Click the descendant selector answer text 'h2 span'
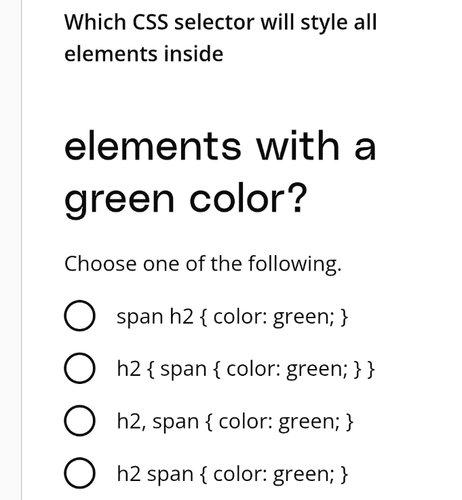The height and width of the screenshot is (500, 462). coord(233,474)
